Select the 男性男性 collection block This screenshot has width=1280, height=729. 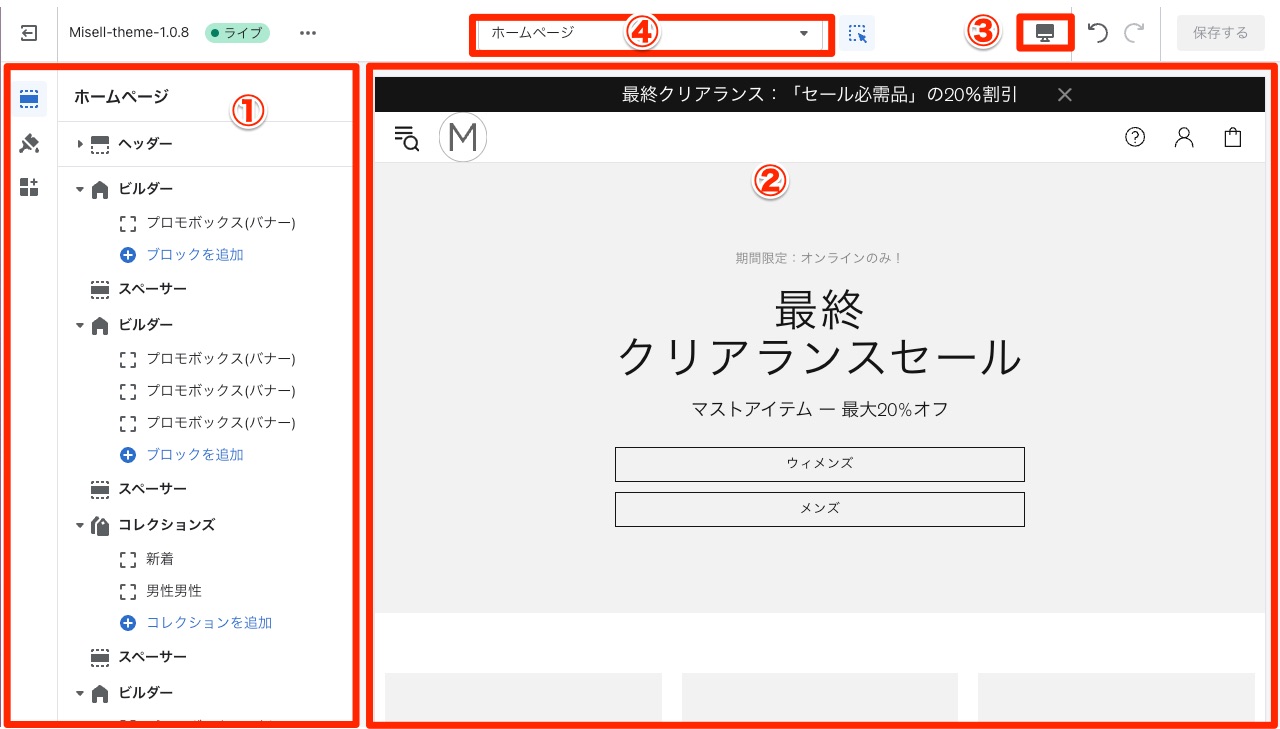click(174, 591)
